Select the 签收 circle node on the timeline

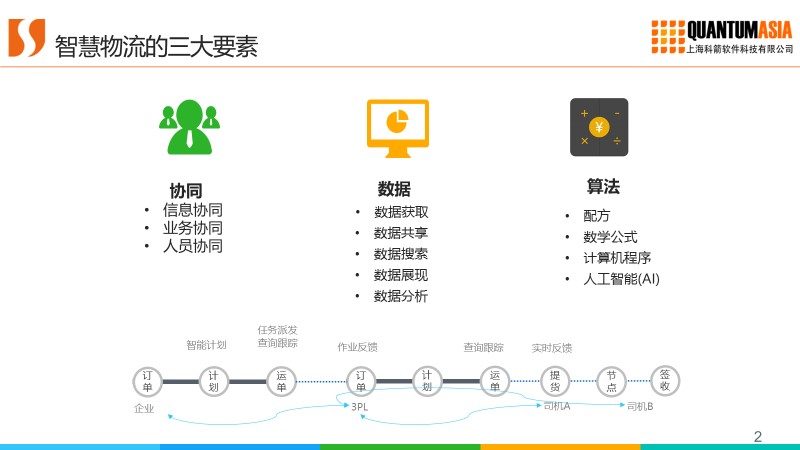[665, 380]
